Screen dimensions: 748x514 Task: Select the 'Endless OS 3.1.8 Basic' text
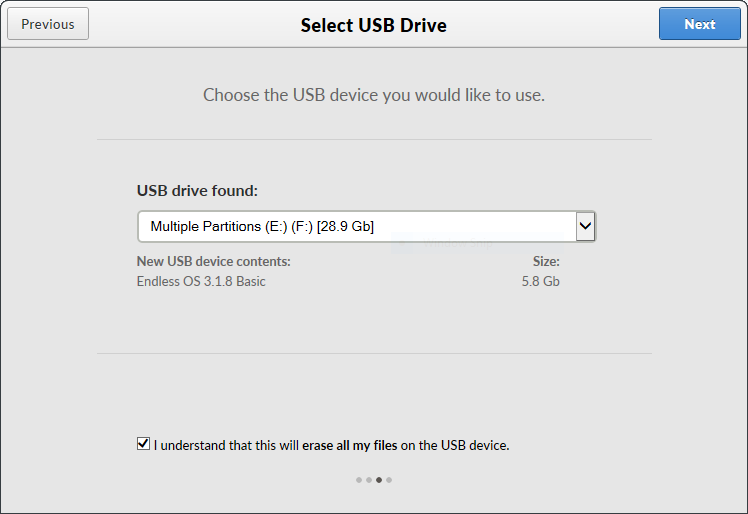(x=201, y=282)
